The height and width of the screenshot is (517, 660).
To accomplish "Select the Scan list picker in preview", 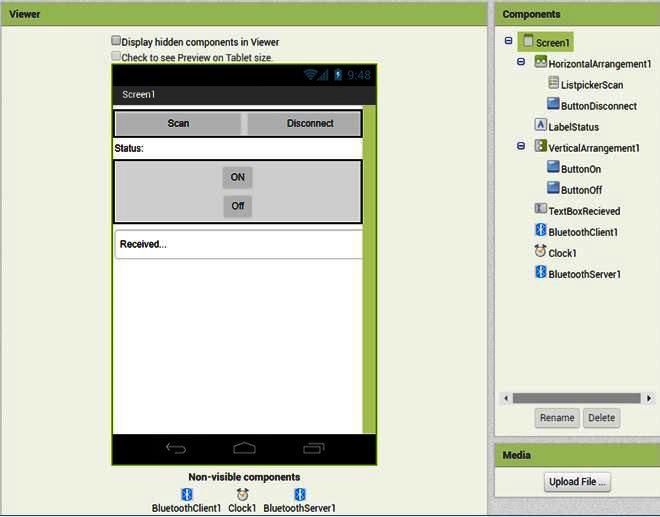I will 178,123.
